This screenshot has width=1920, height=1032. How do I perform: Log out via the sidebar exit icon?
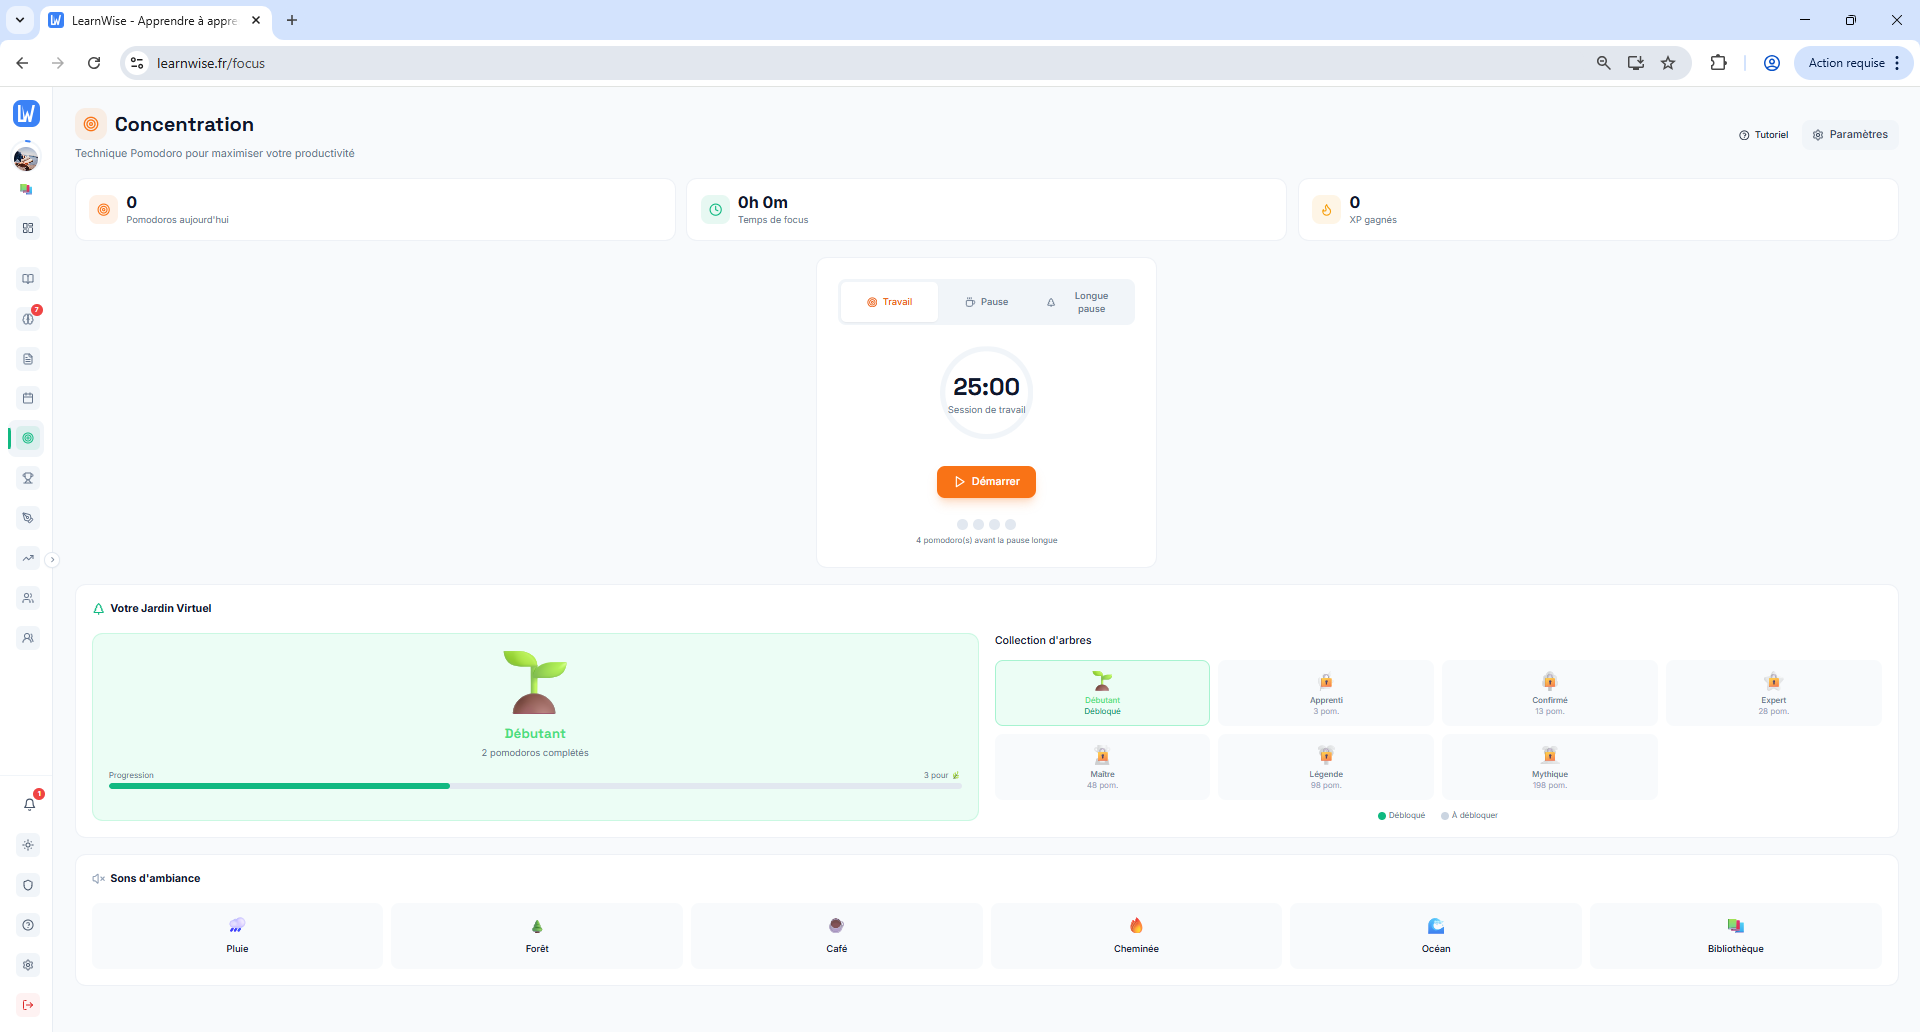pos(27,1005)
